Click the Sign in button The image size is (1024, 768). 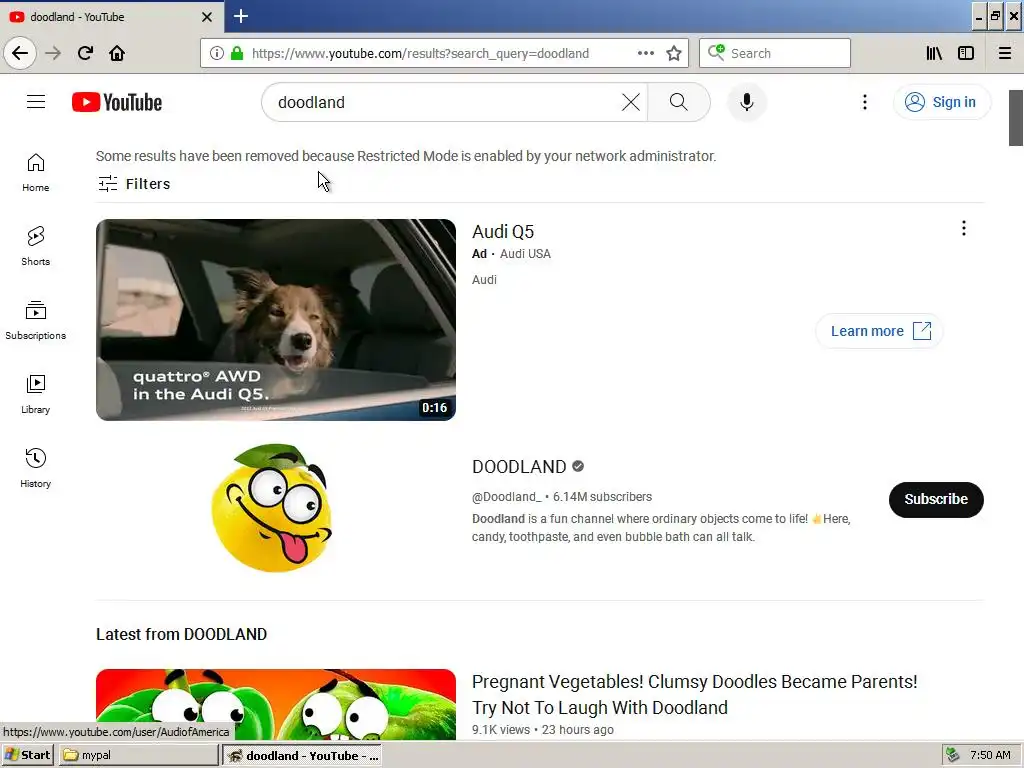(x=941, y=102)
